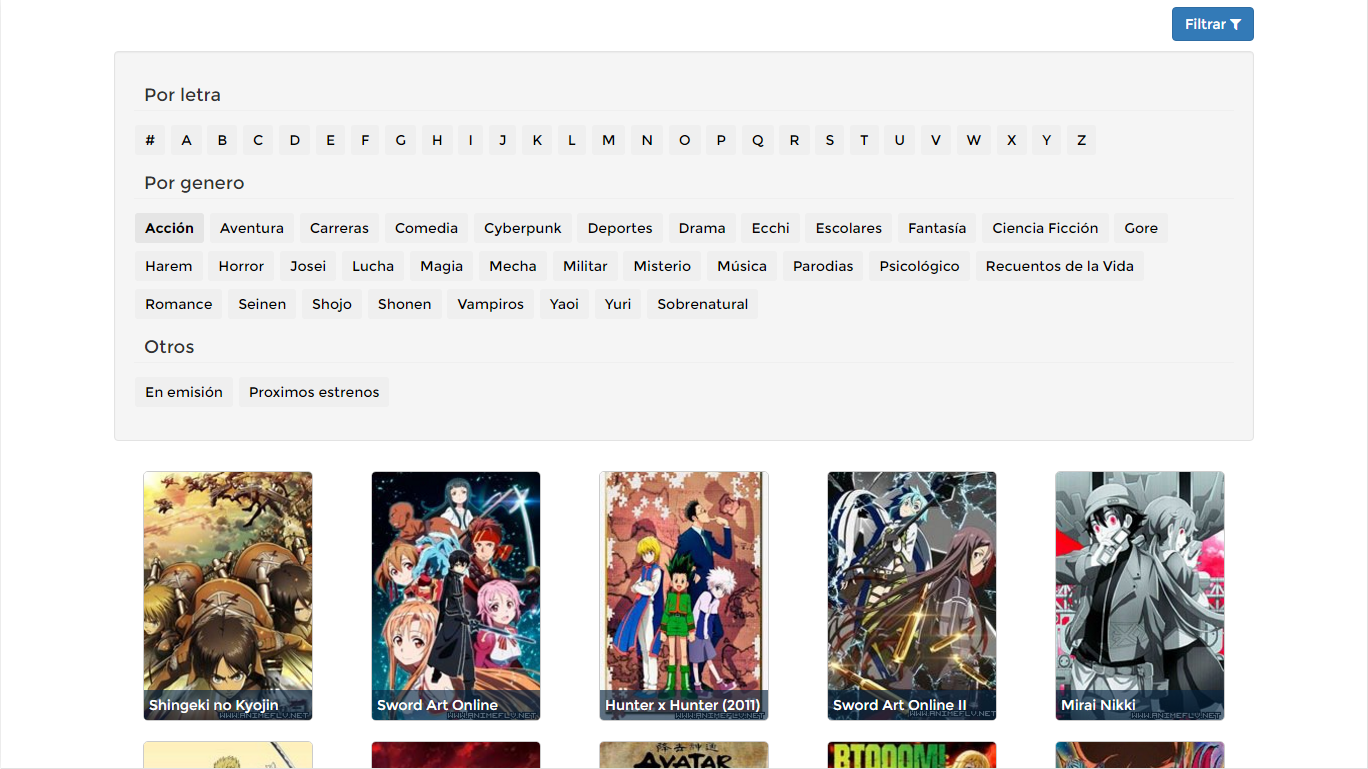Choose the Música genre
The height and width of the screenshot is (769, 1368).
coord(742,266)
